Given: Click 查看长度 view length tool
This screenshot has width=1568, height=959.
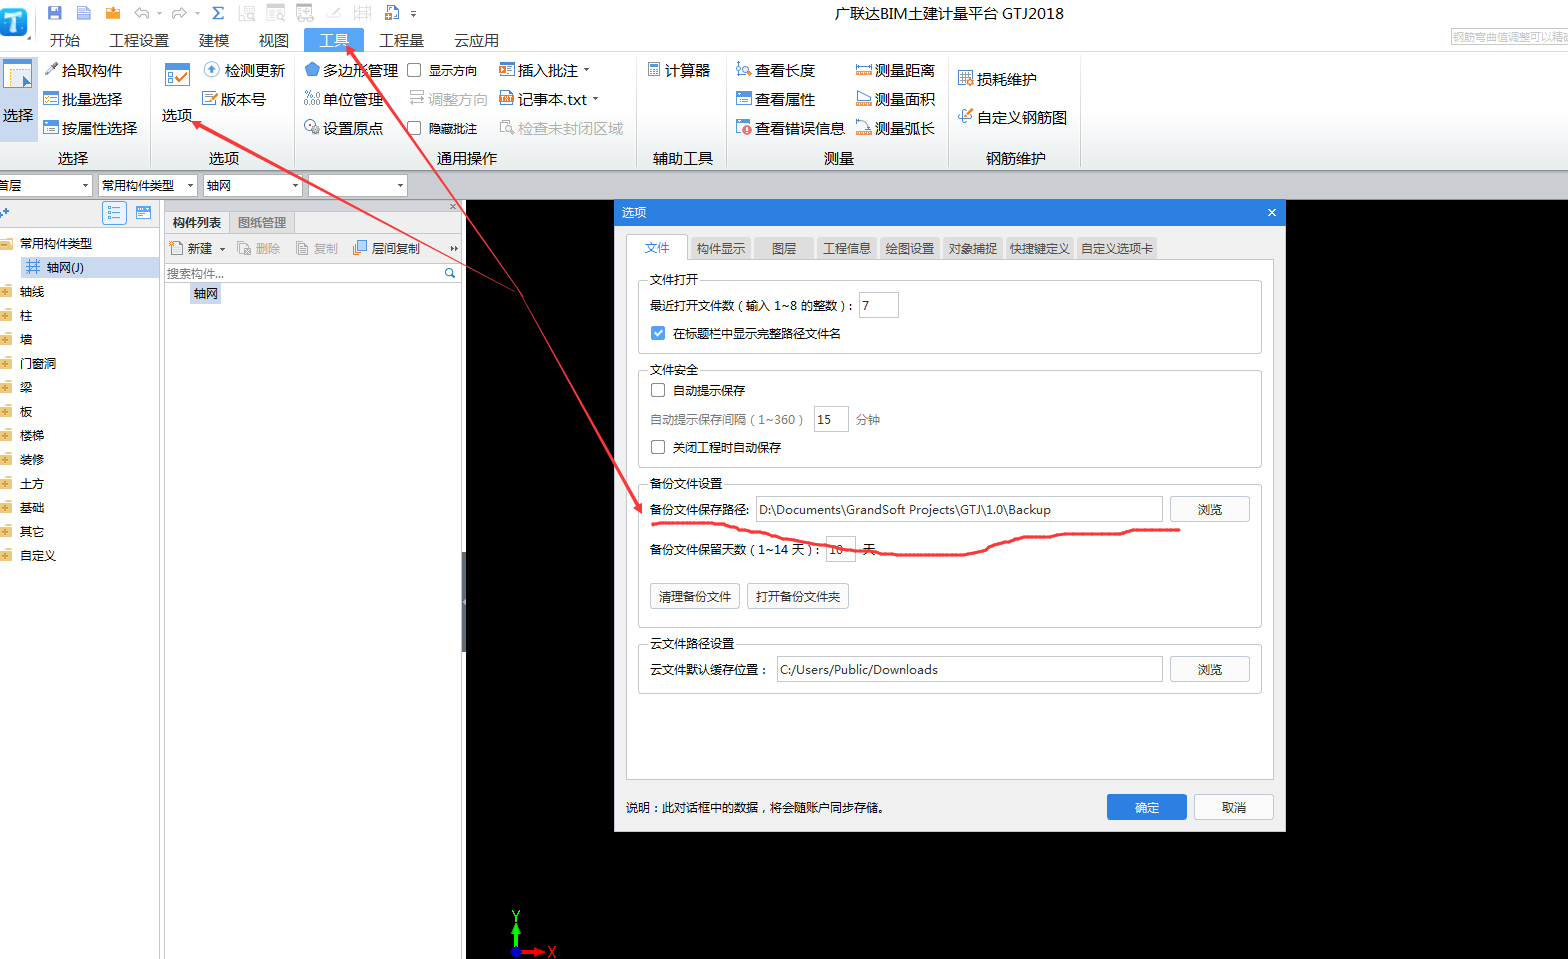Looking at the screenshot, I should (775, 70).
